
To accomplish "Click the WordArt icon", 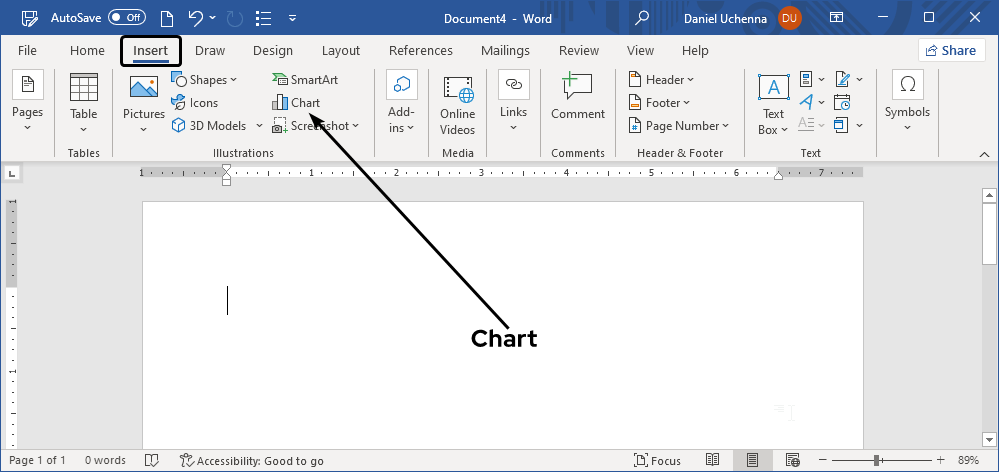I will click(x=807, y=102).
